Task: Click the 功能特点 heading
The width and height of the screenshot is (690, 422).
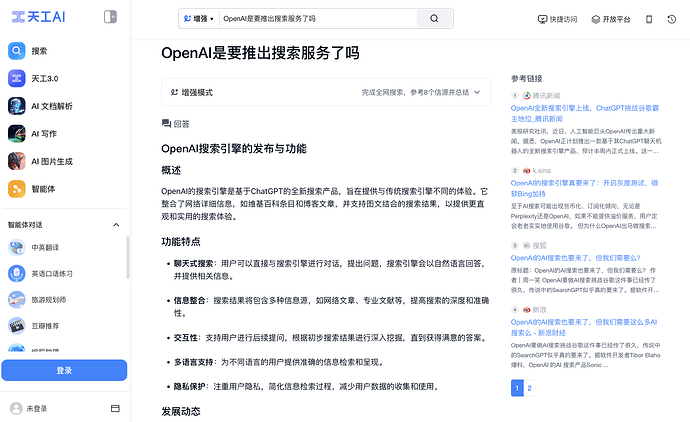Action: click(x=181, y=242)
